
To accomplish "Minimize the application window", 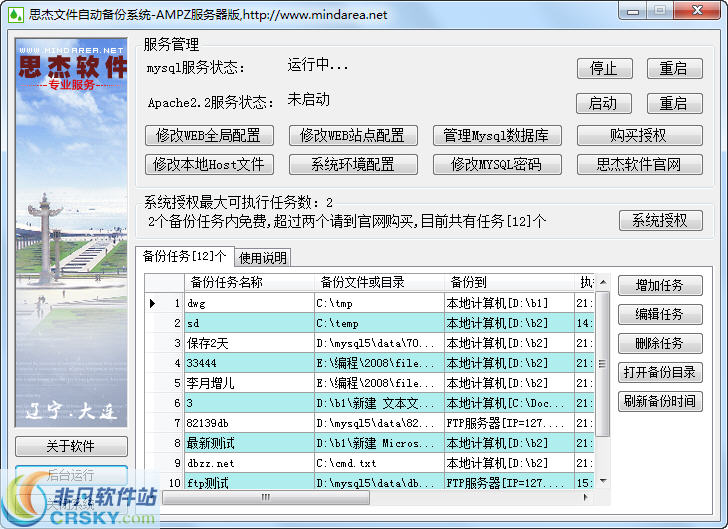I will pyautogui.click(x=633, y=11).
